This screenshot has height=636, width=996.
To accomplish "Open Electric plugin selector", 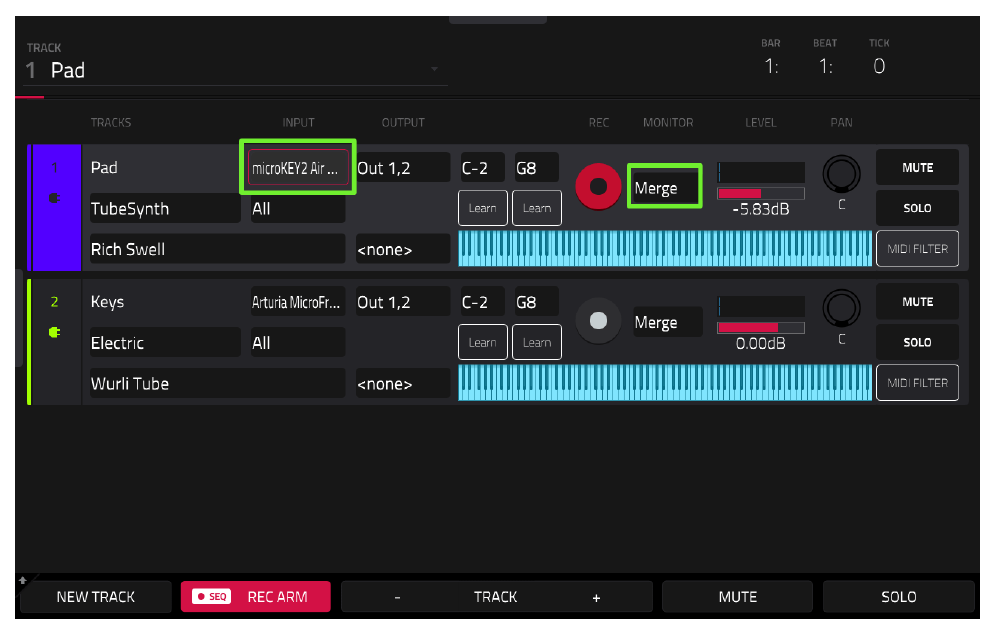I will tap(165, 343).
